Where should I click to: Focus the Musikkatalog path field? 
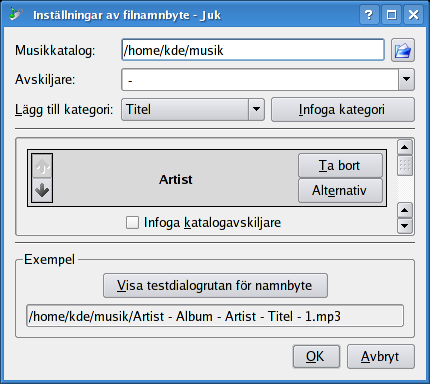[x=253, y=50]
